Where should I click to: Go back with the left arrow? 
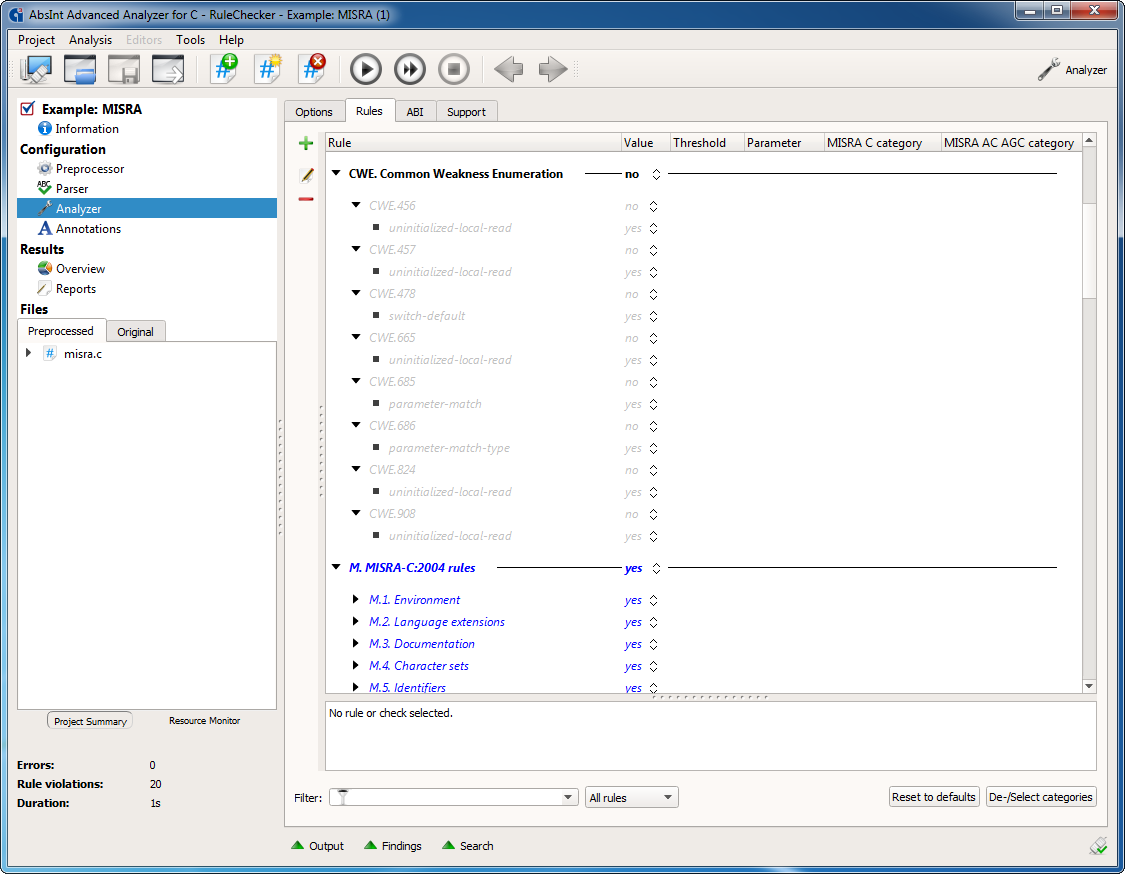tap(508, 70)
